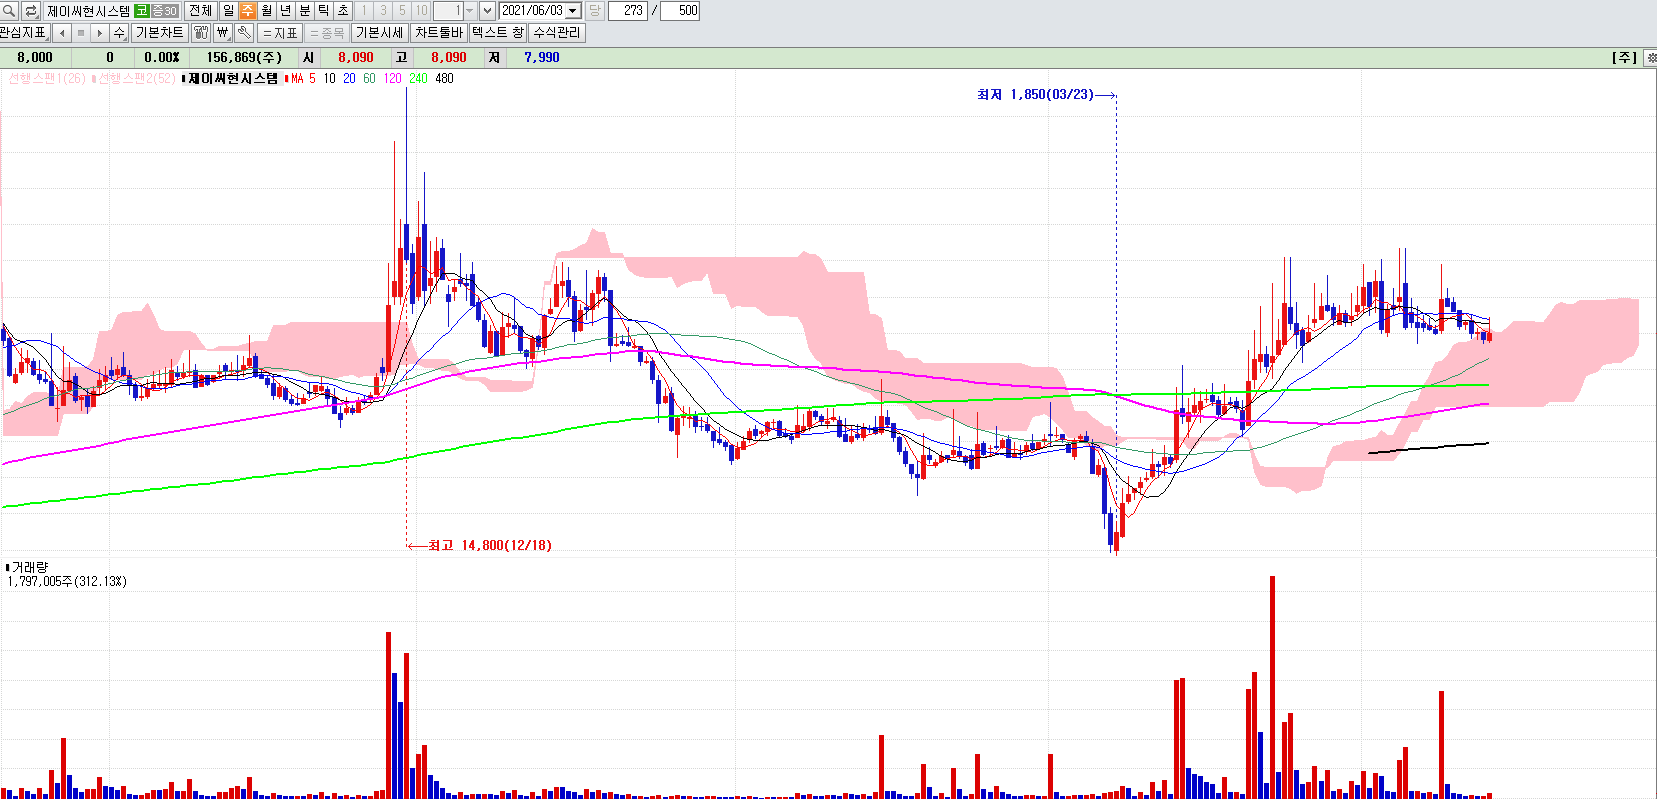This screenshot has height=799, width=1657.
Task: Click the 수 adjusted-price icon
Action: point(119,32)
